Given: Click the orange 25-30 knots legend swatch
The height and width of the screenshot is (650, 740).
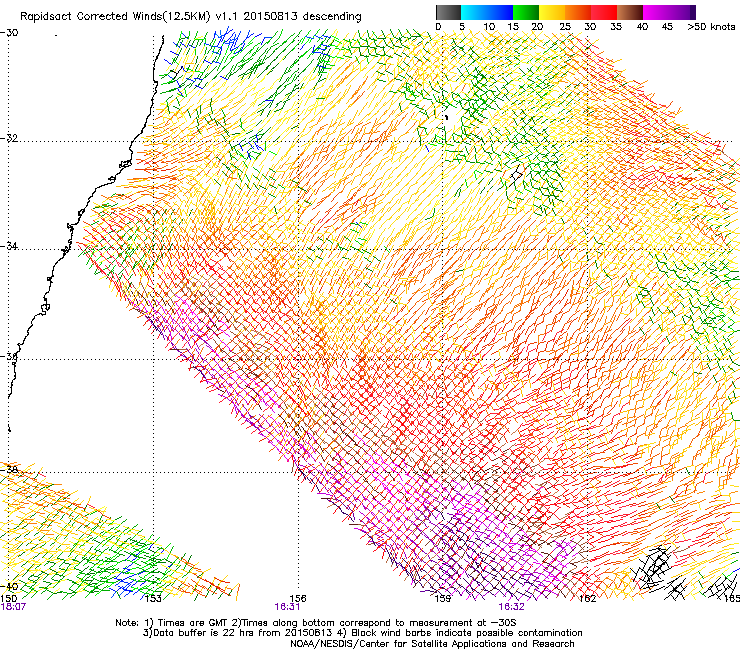Looking at the screenshot, I should [578, 12].
